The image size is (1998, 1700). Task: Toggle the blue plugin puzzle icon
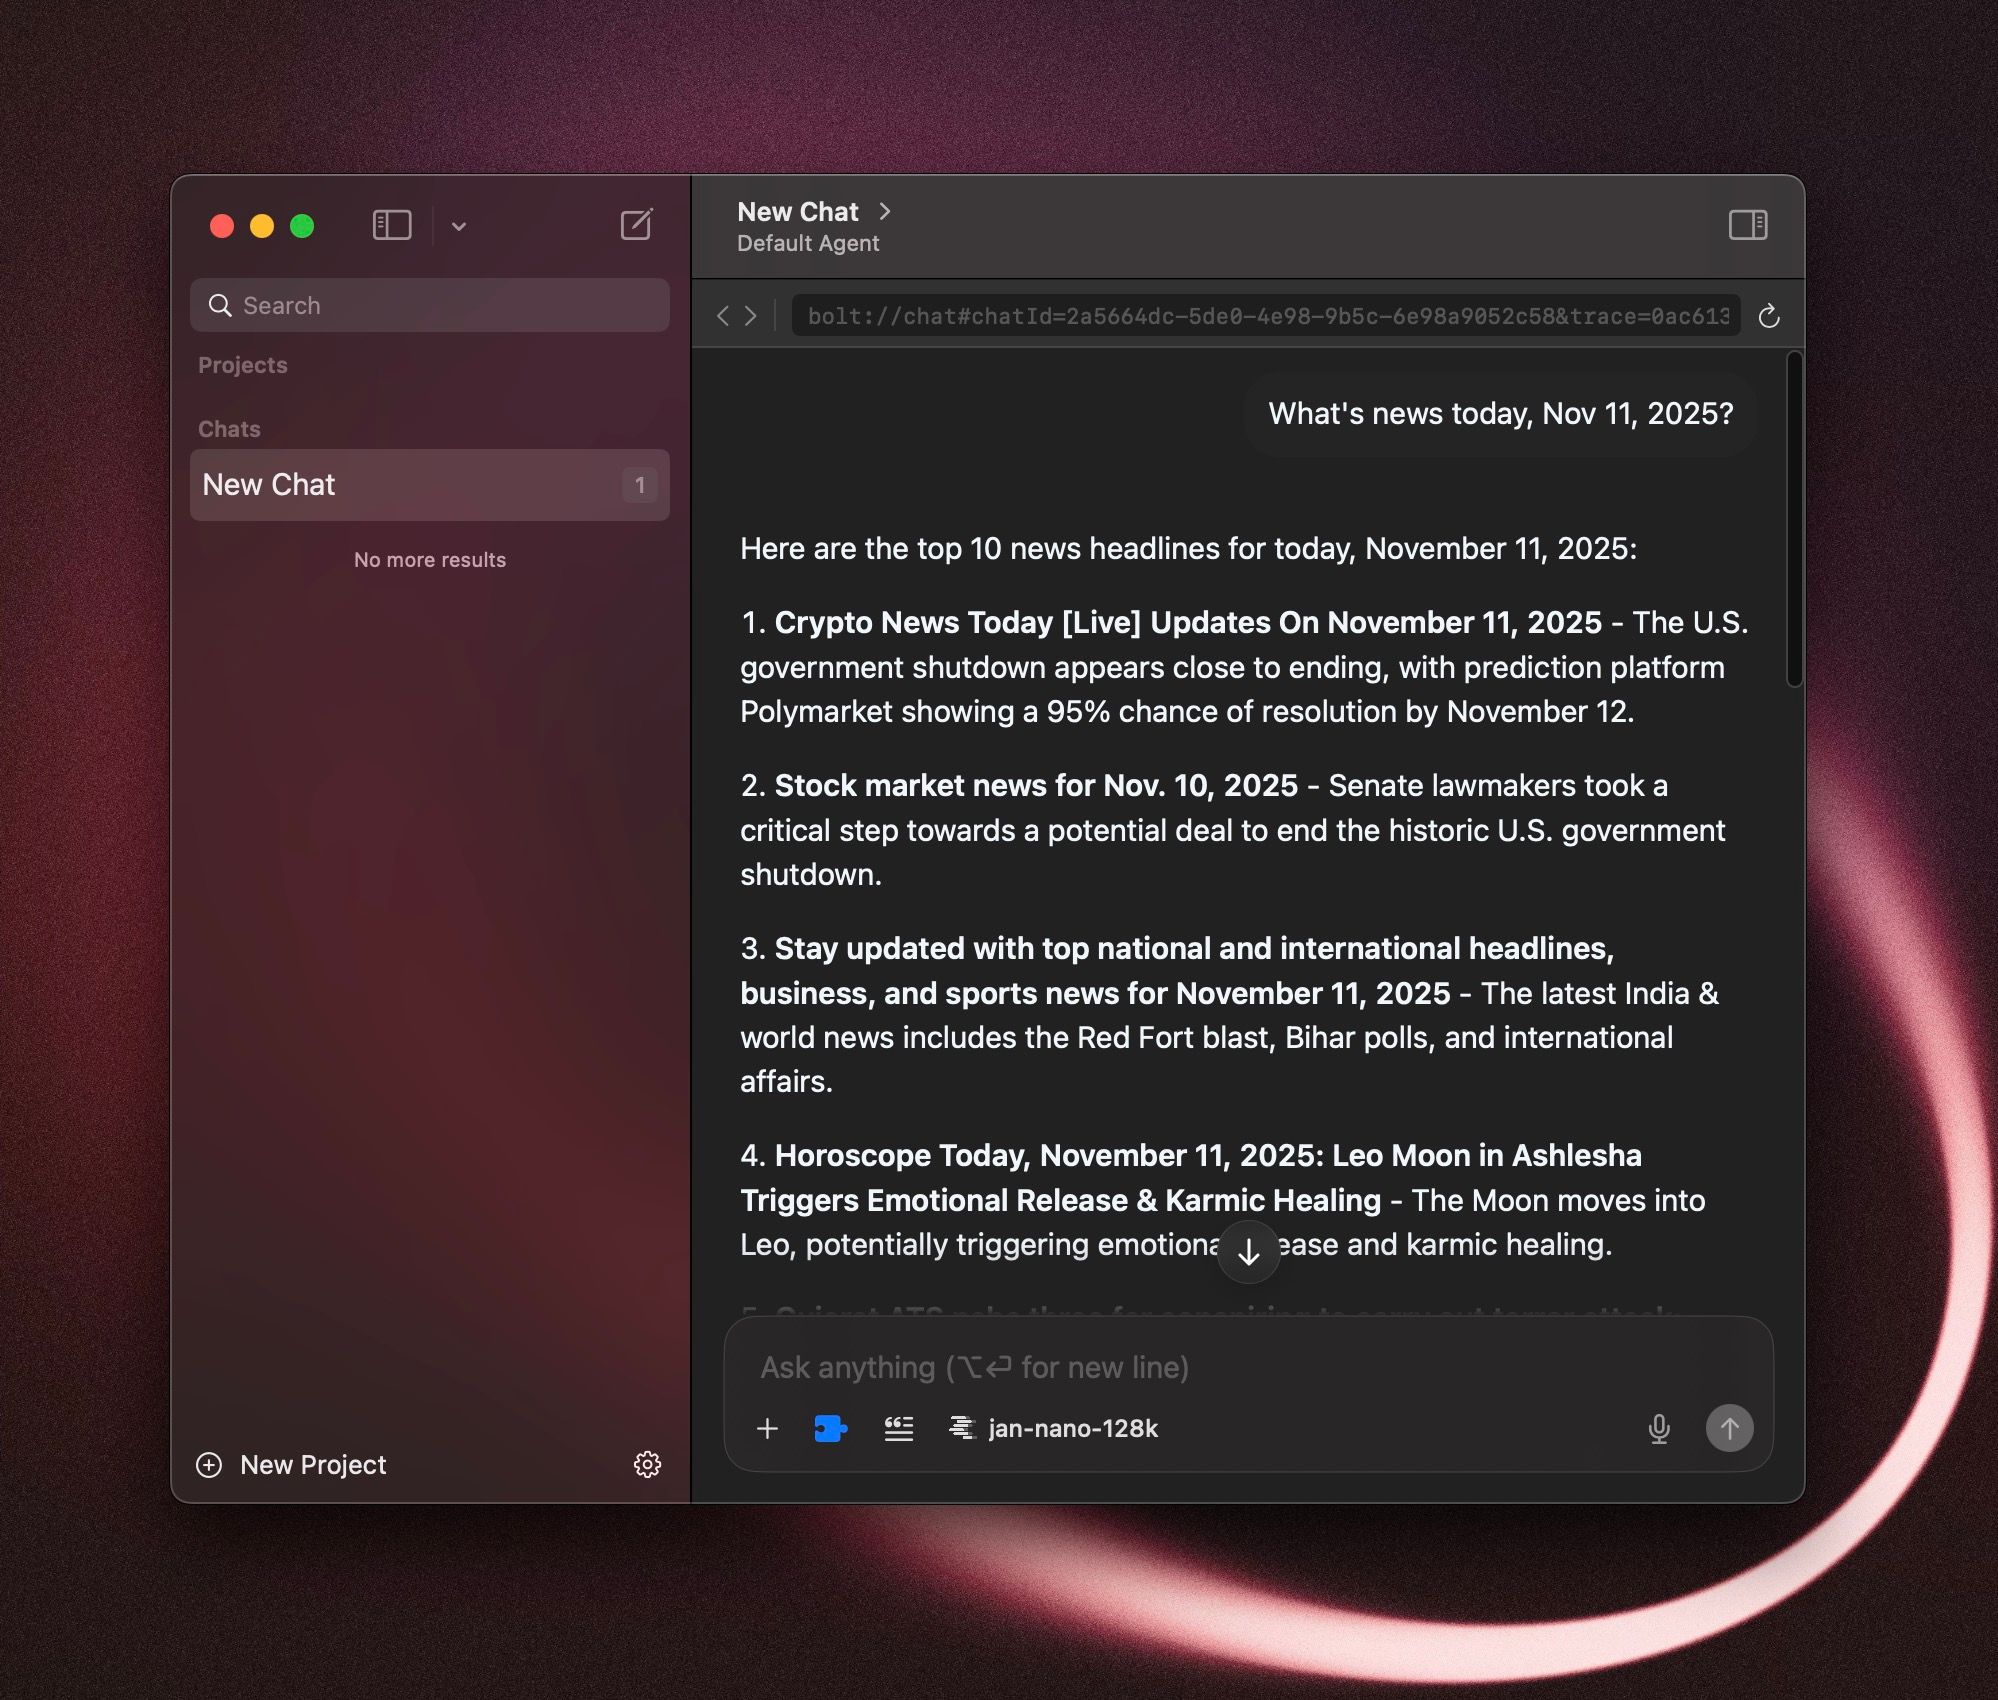(830, 1429)
